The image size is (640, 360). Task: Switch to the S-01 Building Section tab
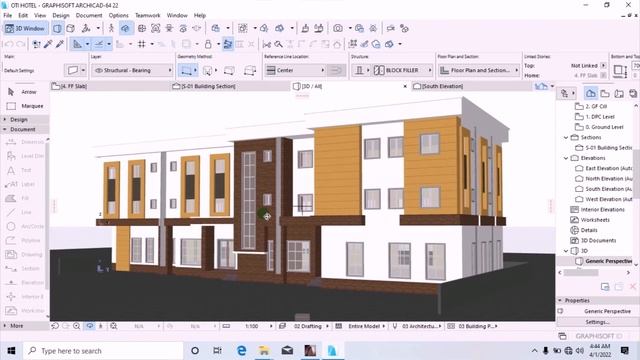coord(230,86)
